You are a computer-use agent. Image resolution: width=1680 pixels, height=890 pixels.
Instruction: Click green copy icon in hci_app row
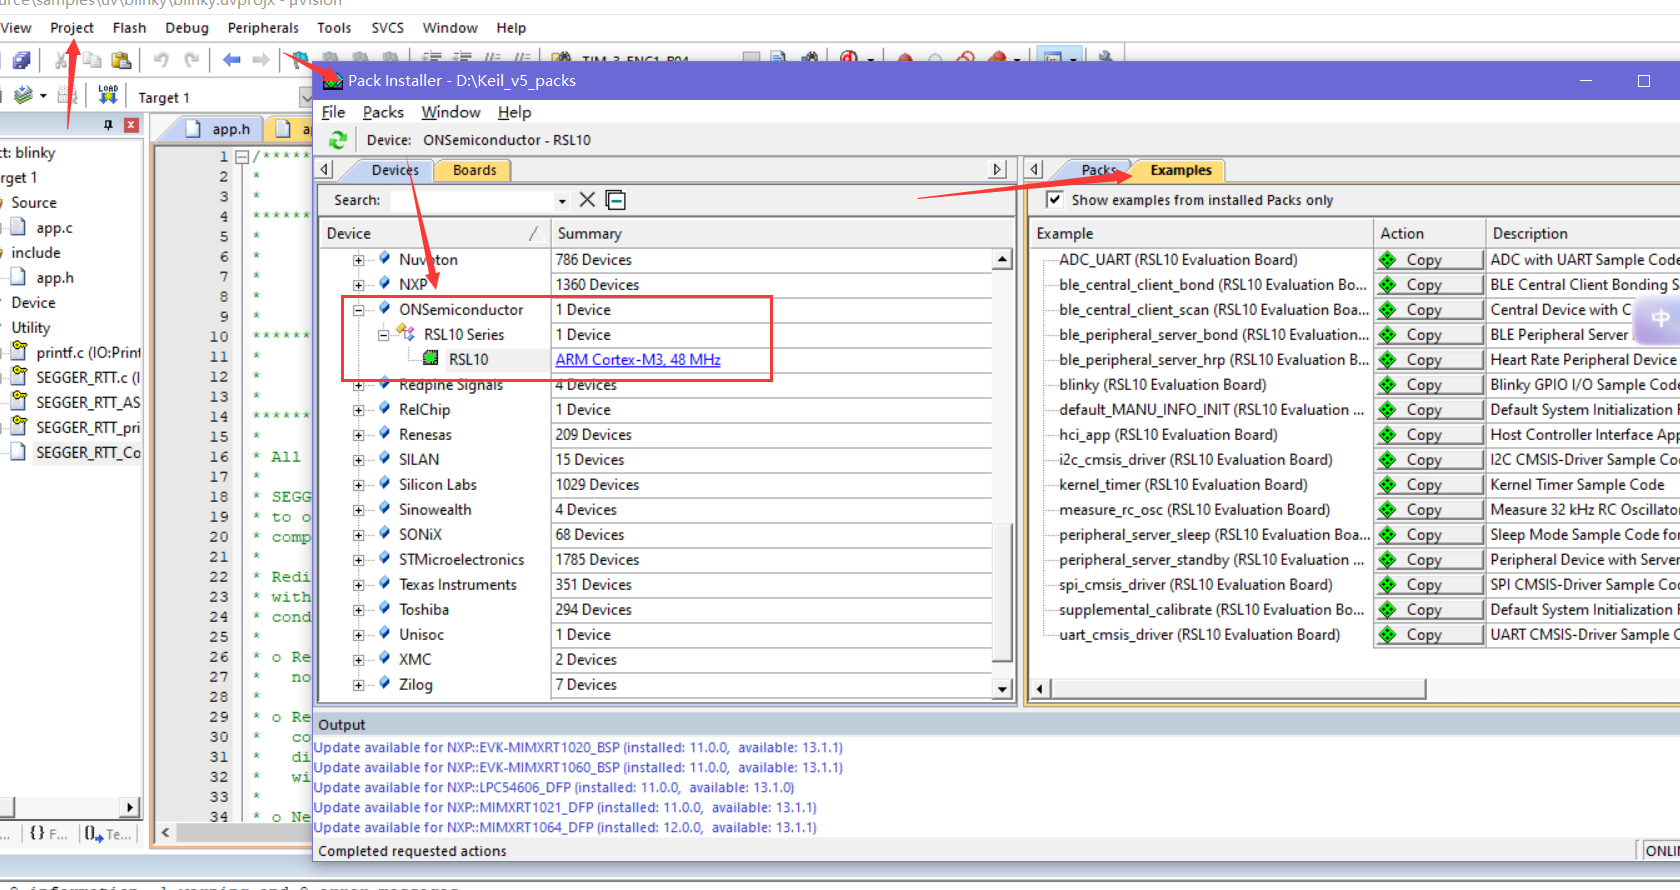point(1388,435)
